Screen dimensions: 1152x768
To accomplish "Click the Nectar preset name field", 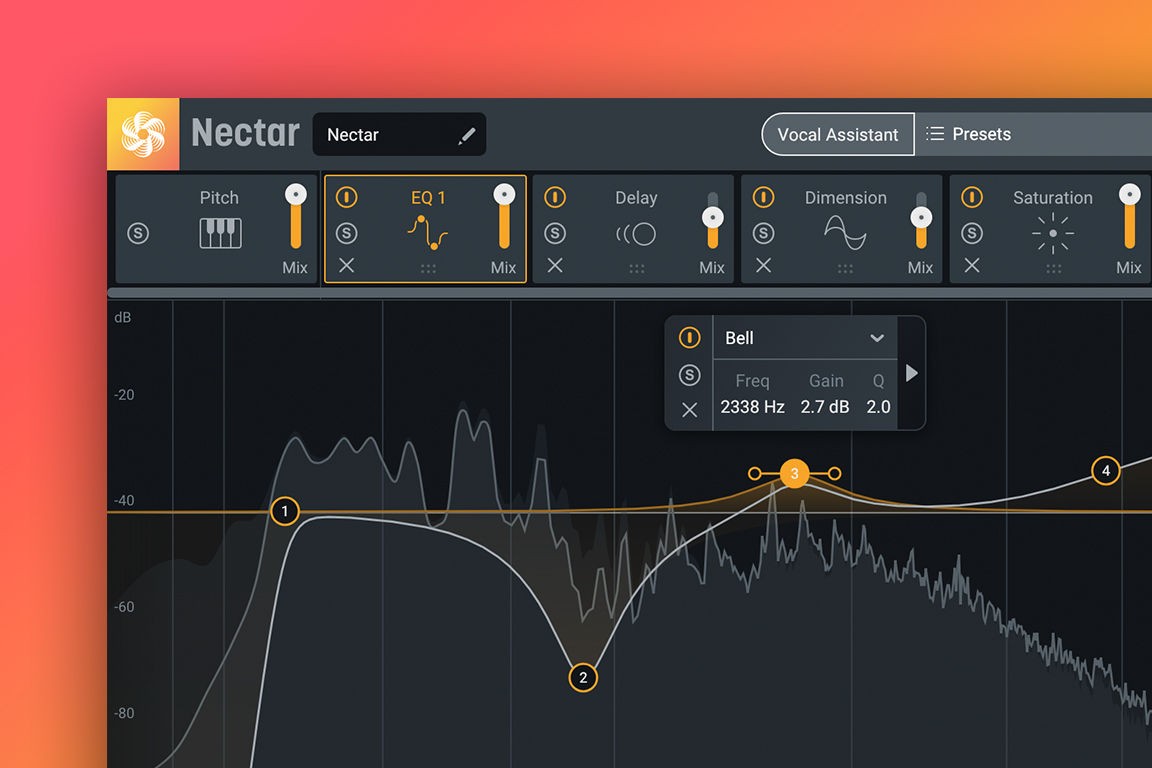I will point(399,134).
